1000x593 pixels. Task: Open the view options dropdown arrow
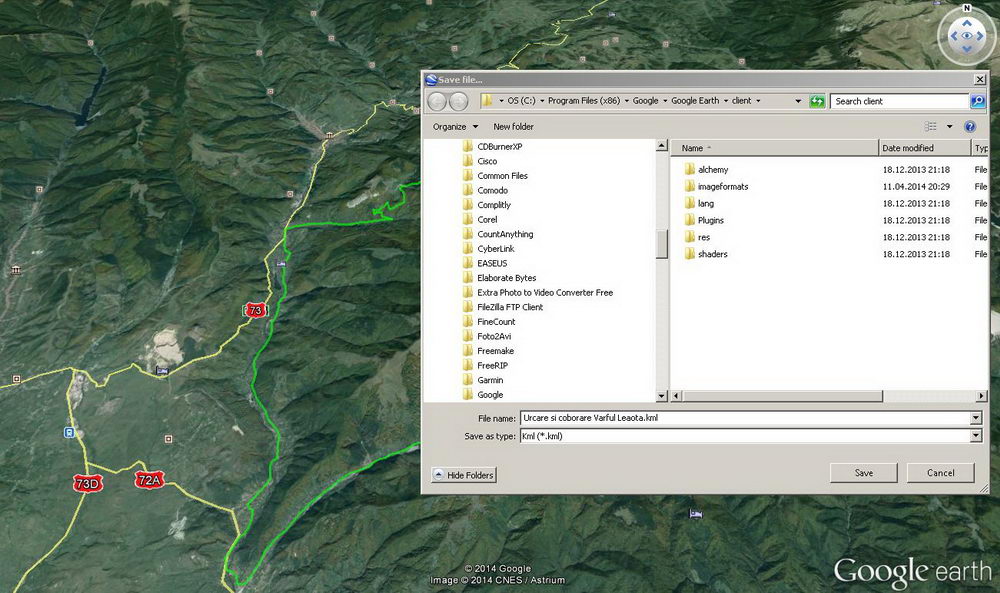(x=949, y=126)
